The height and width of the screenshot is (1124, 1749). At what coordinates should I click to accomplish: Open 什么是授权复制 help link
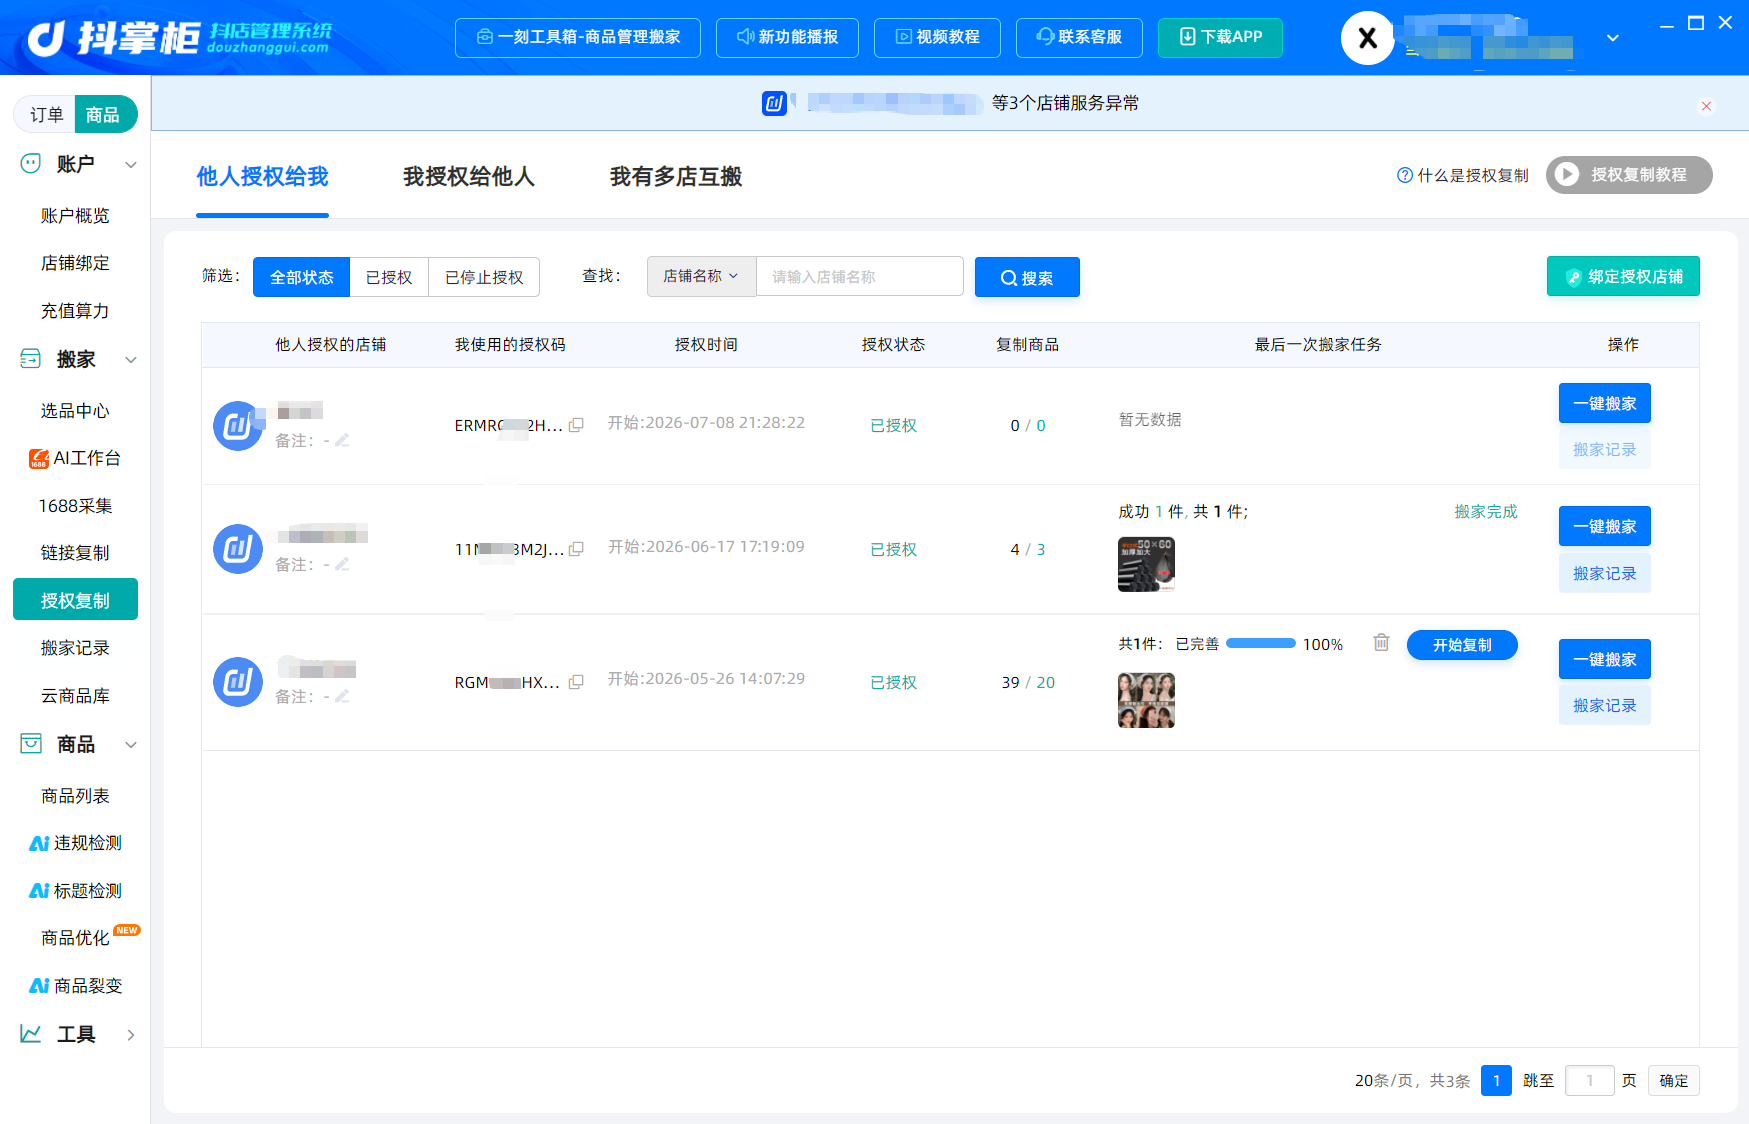[1463, 175]
